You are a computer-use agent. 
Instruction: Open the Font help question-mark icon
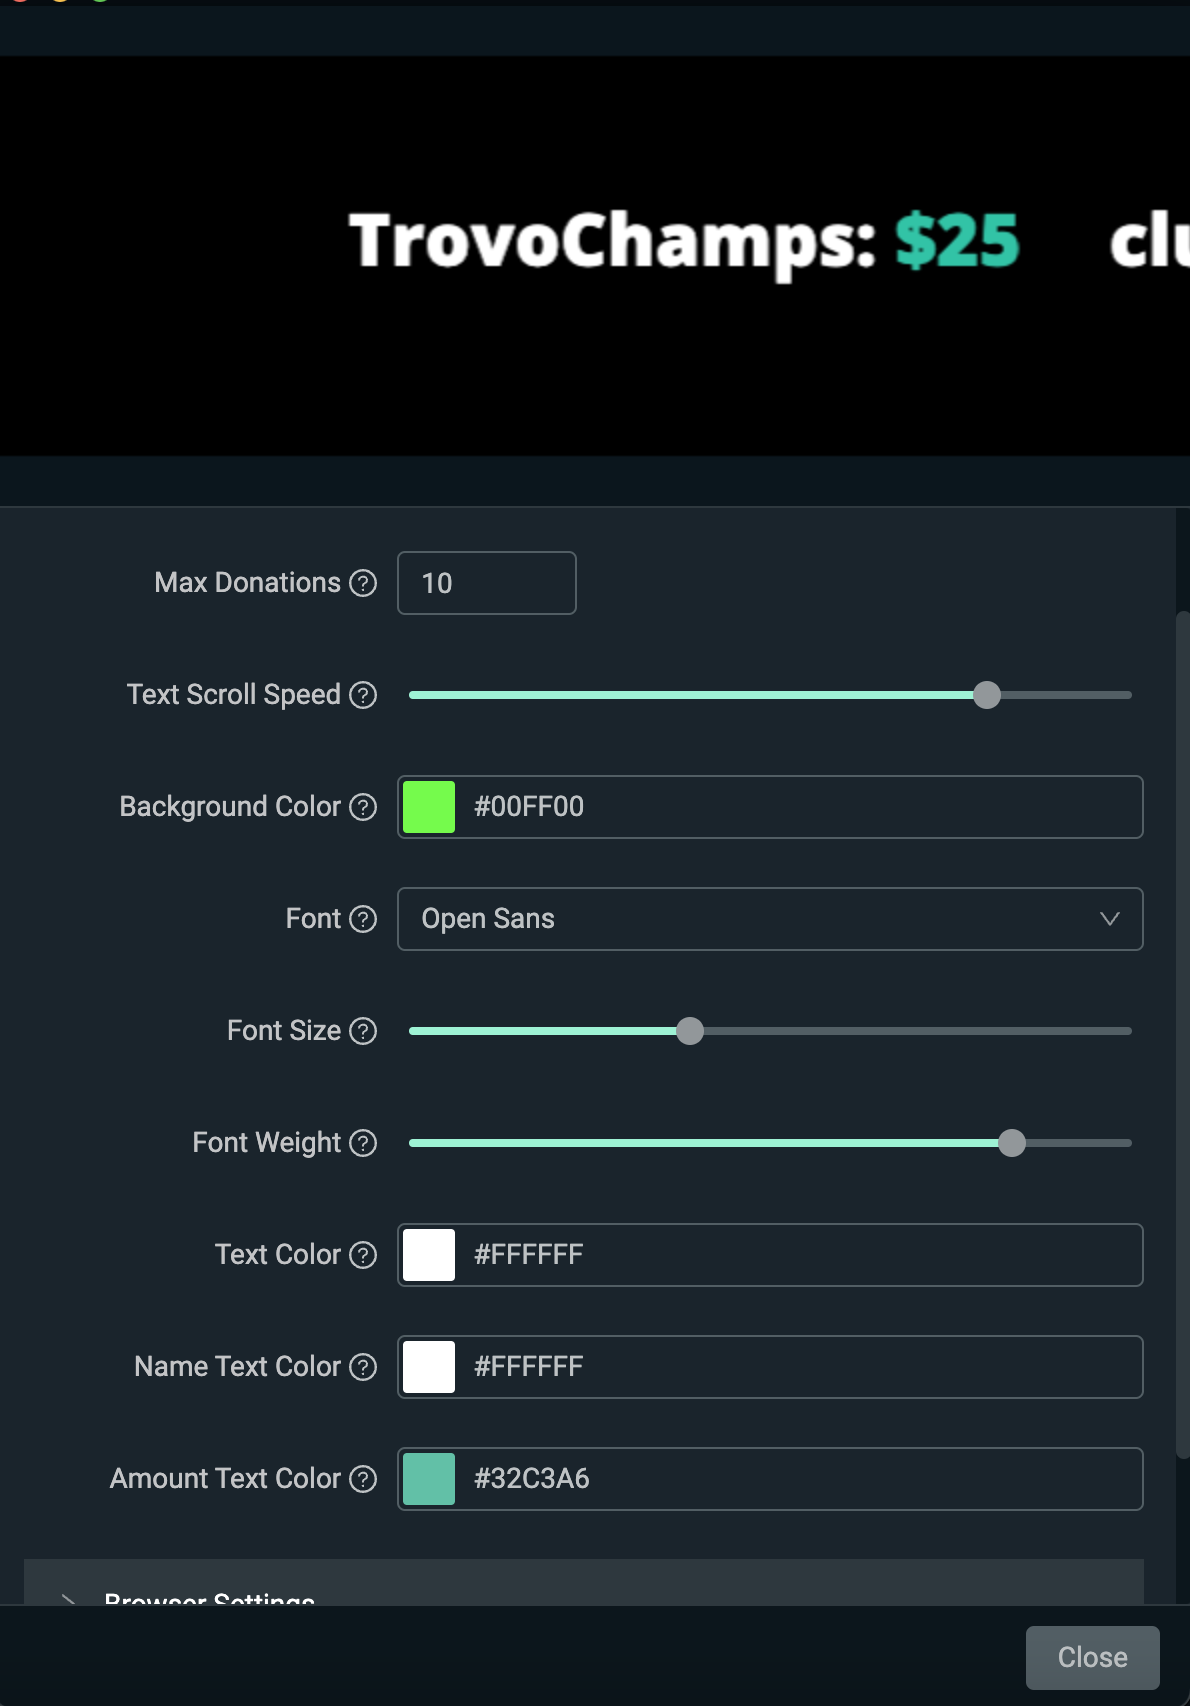pyautogui.click(x=363, y=919)
